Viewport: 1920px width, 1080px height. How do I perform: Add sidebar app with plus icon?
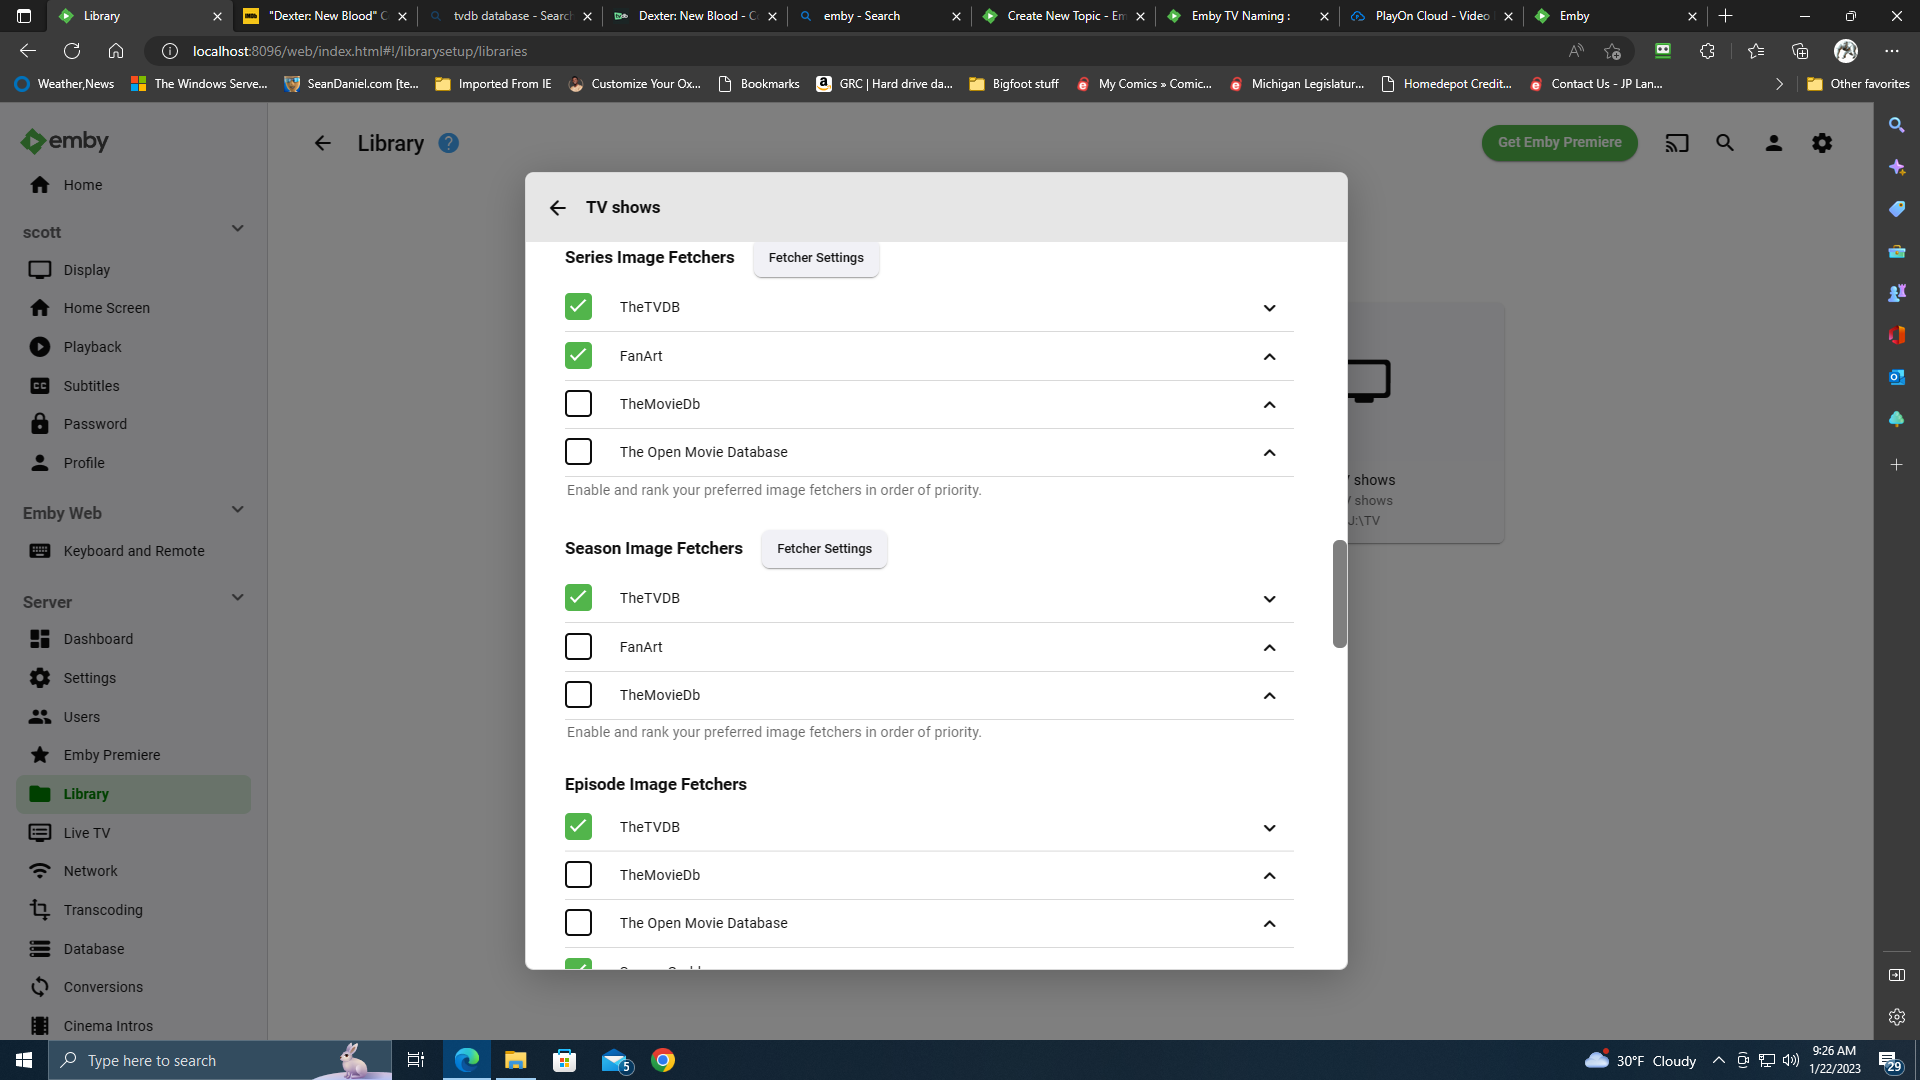coord(1897,464)
